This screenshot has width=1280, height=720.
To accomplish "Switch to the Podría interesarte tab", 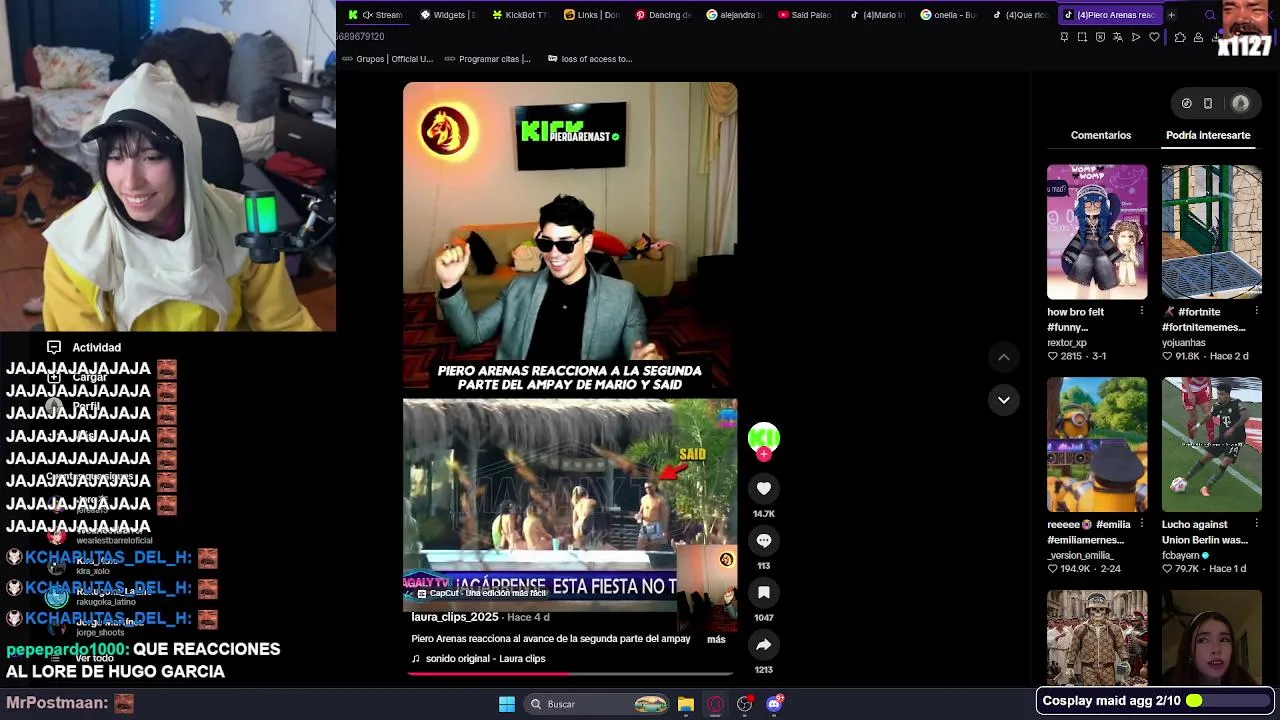I will (1208, 135).
